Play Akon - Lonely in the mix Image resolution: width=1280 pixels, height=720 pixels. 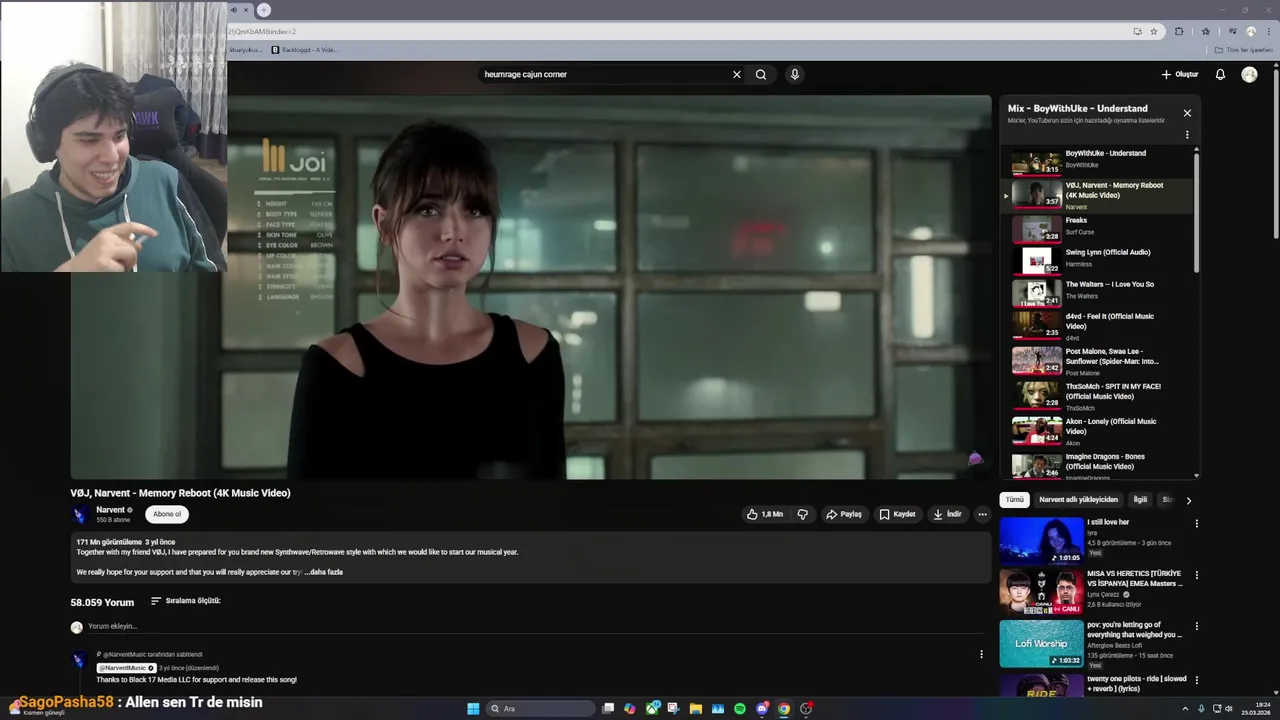[x=1097, y=430]
